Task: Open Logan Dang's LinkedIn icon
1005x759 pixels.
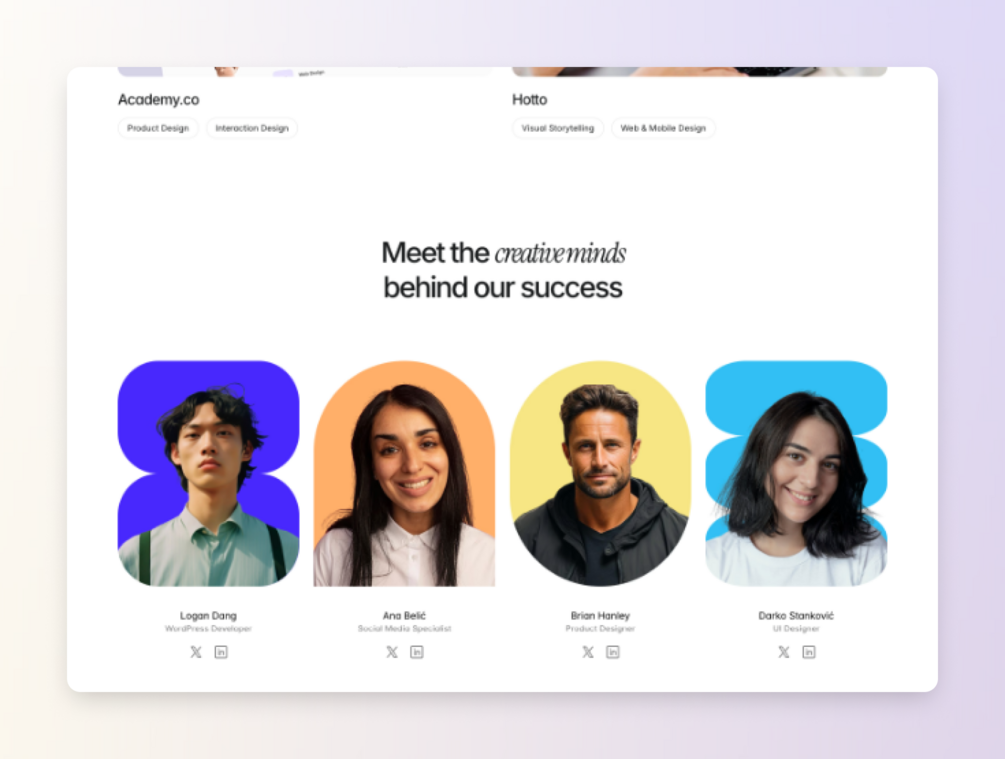Action: pyautogui.click(x=220, y=652)
